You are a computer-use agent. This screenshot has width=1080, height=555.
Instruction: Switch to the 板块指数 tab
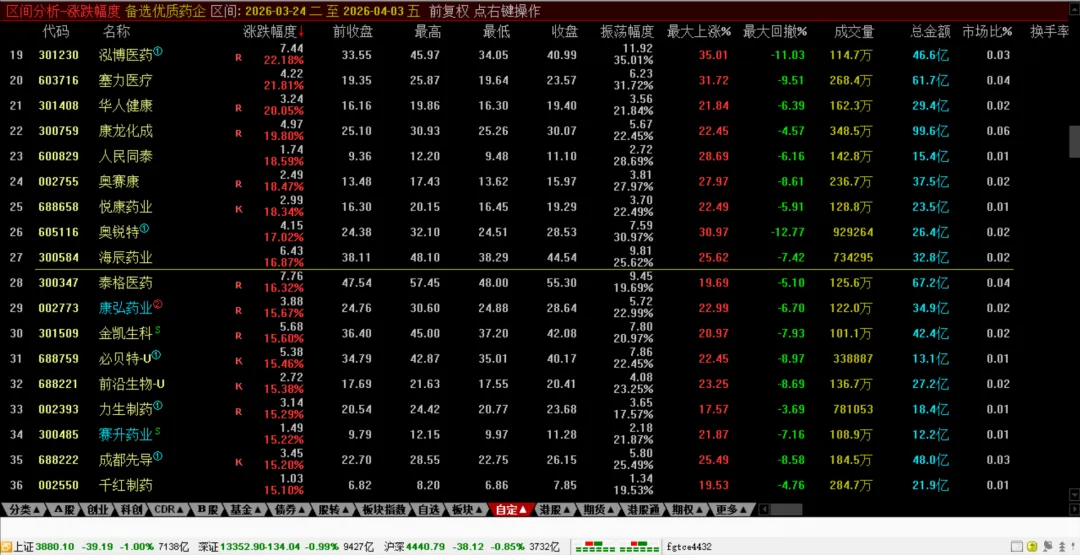point(384,510)
